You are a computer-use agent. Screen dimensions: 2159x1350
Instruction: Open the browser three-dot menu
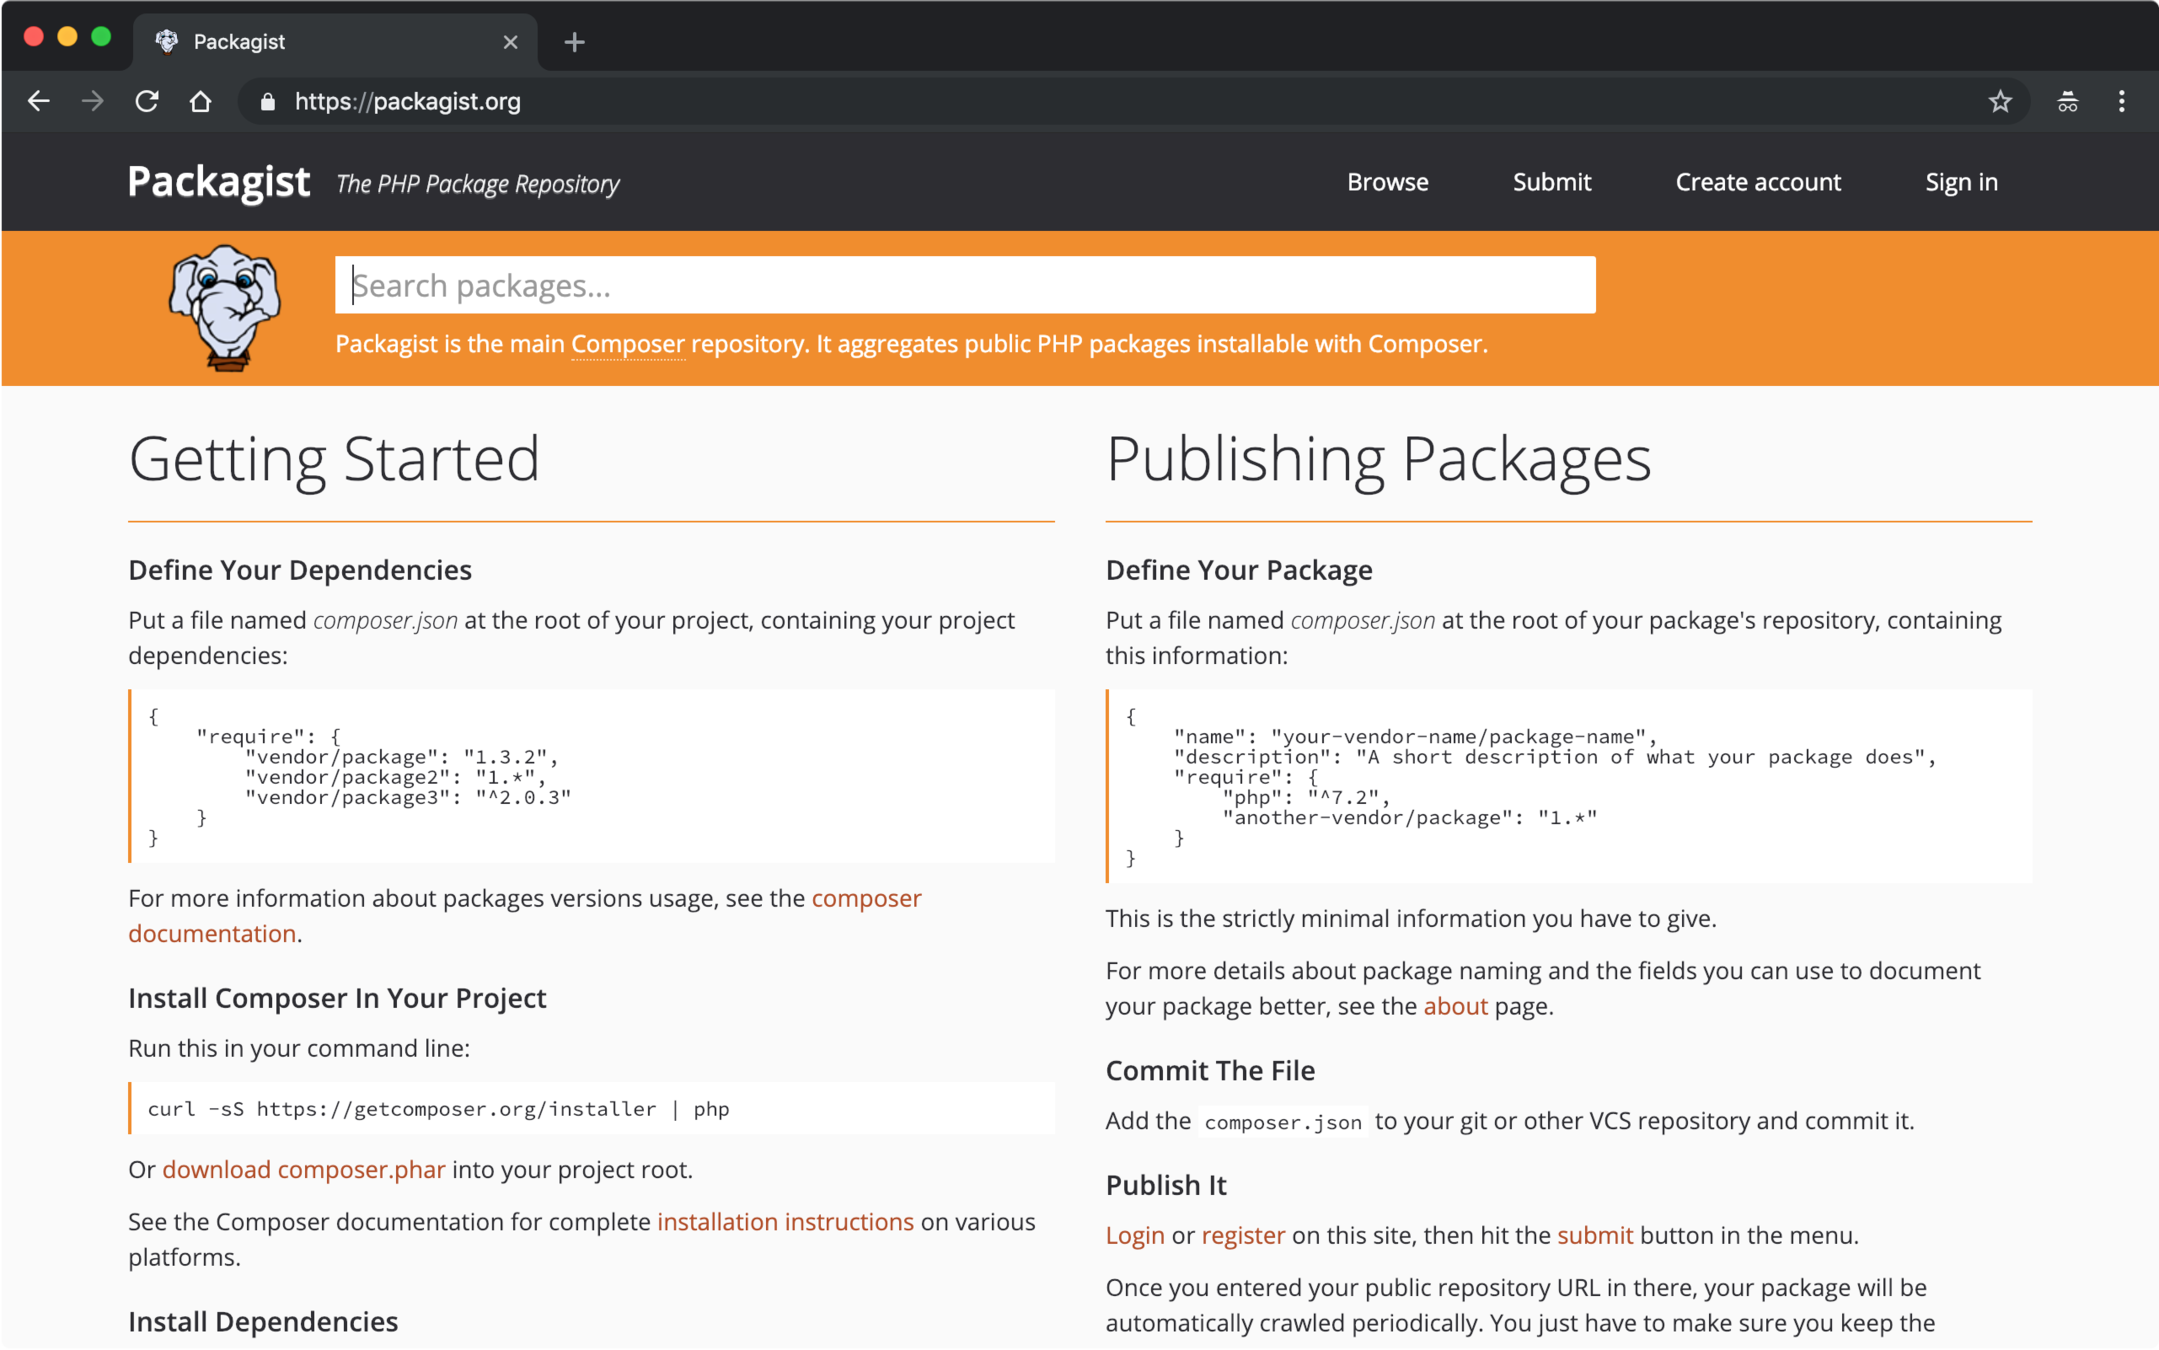(2121, 101)
